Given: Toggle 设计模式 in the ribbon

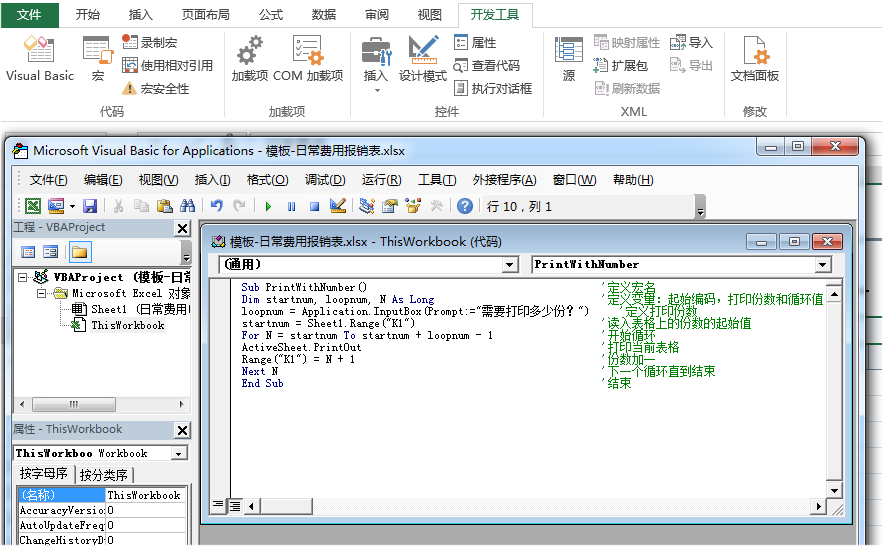Looking at the screenshot, I should coord(423,58).
